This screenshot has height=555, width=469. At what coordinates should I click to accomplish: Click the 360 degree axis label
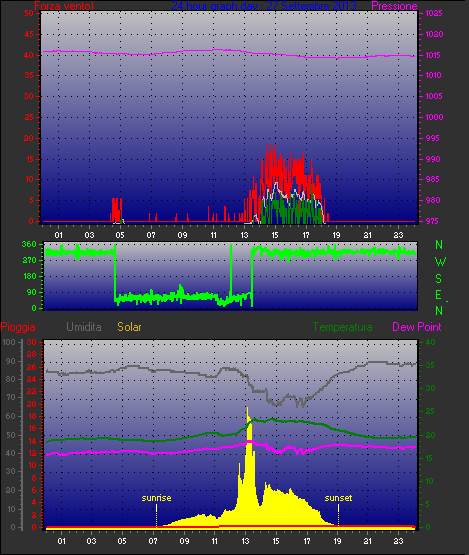pyautogui.click(x=29, y=244)
